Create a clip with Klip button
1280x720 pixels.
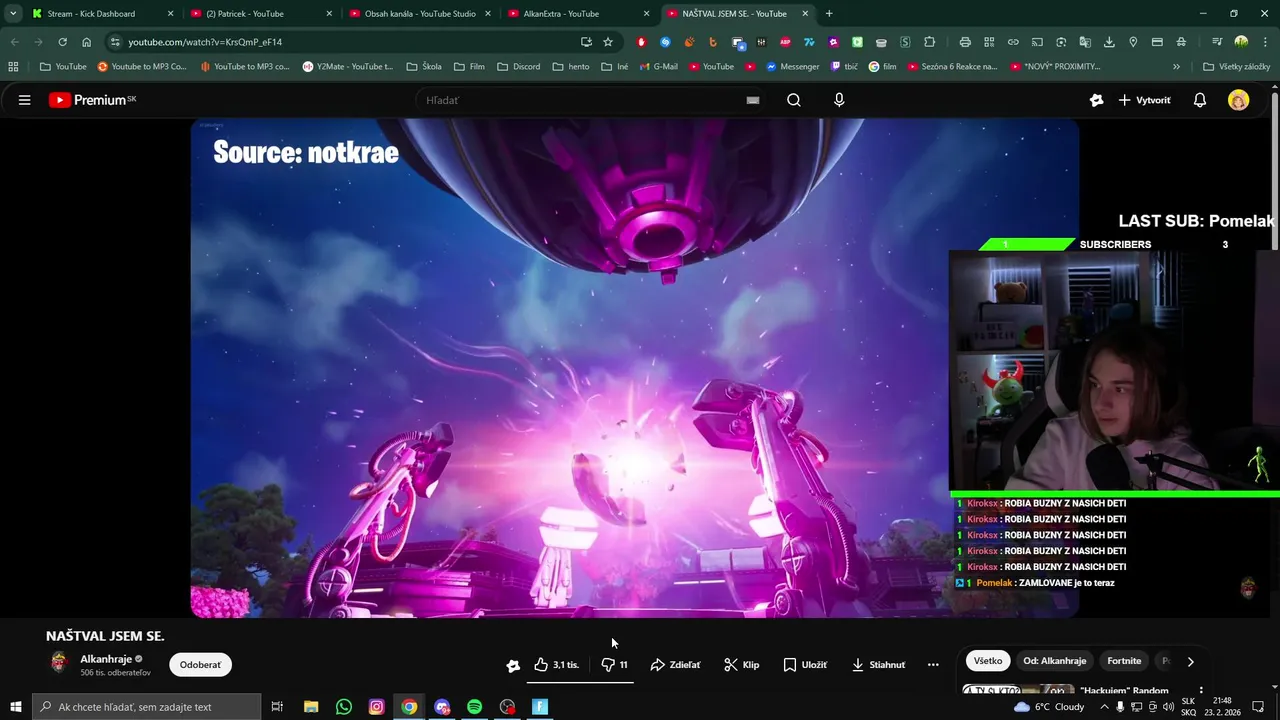click(741, 665)
